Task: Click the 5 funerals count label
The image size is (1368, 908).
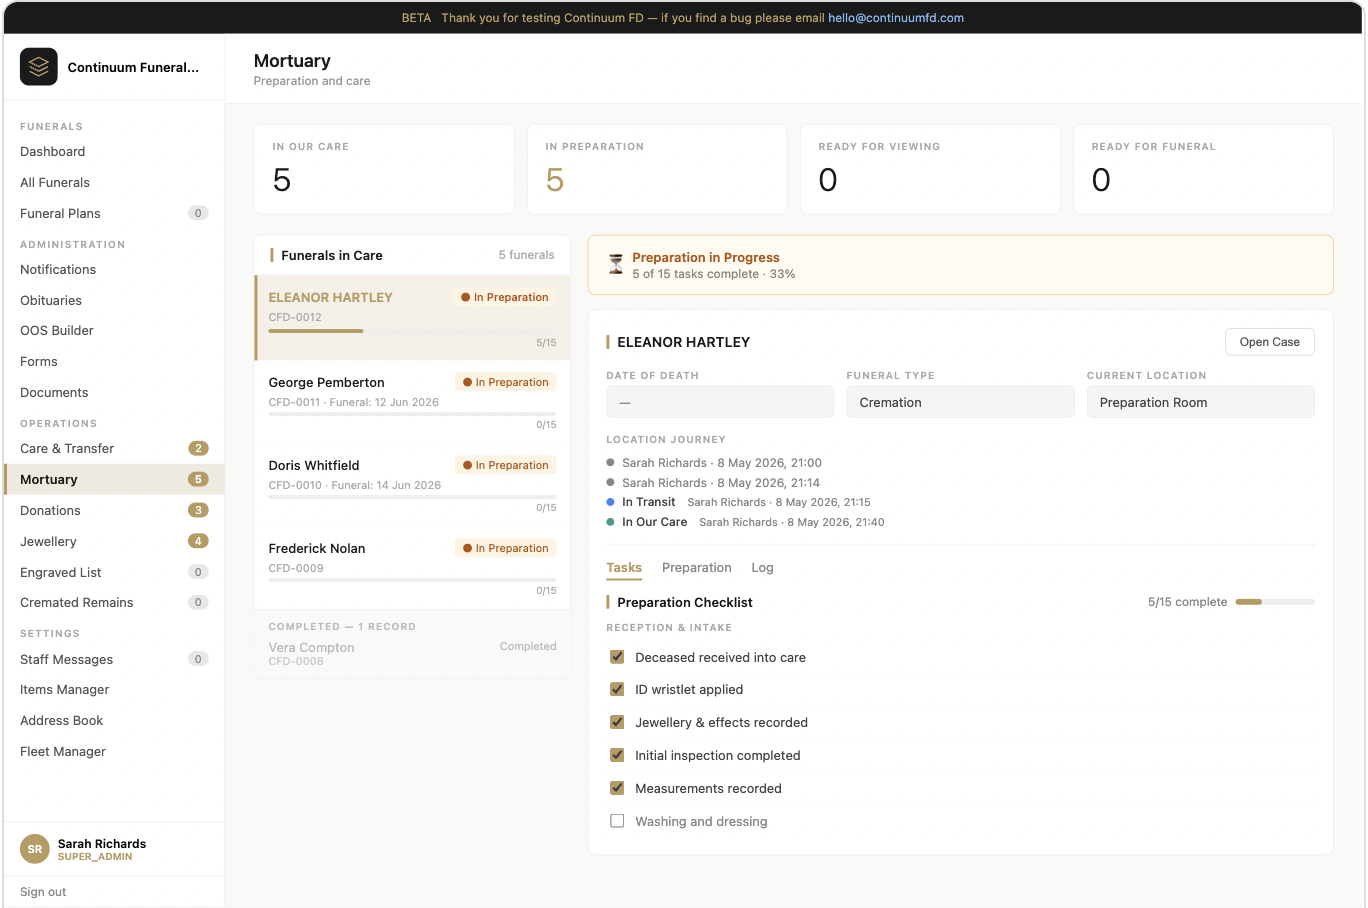Action: coord(526,255)
